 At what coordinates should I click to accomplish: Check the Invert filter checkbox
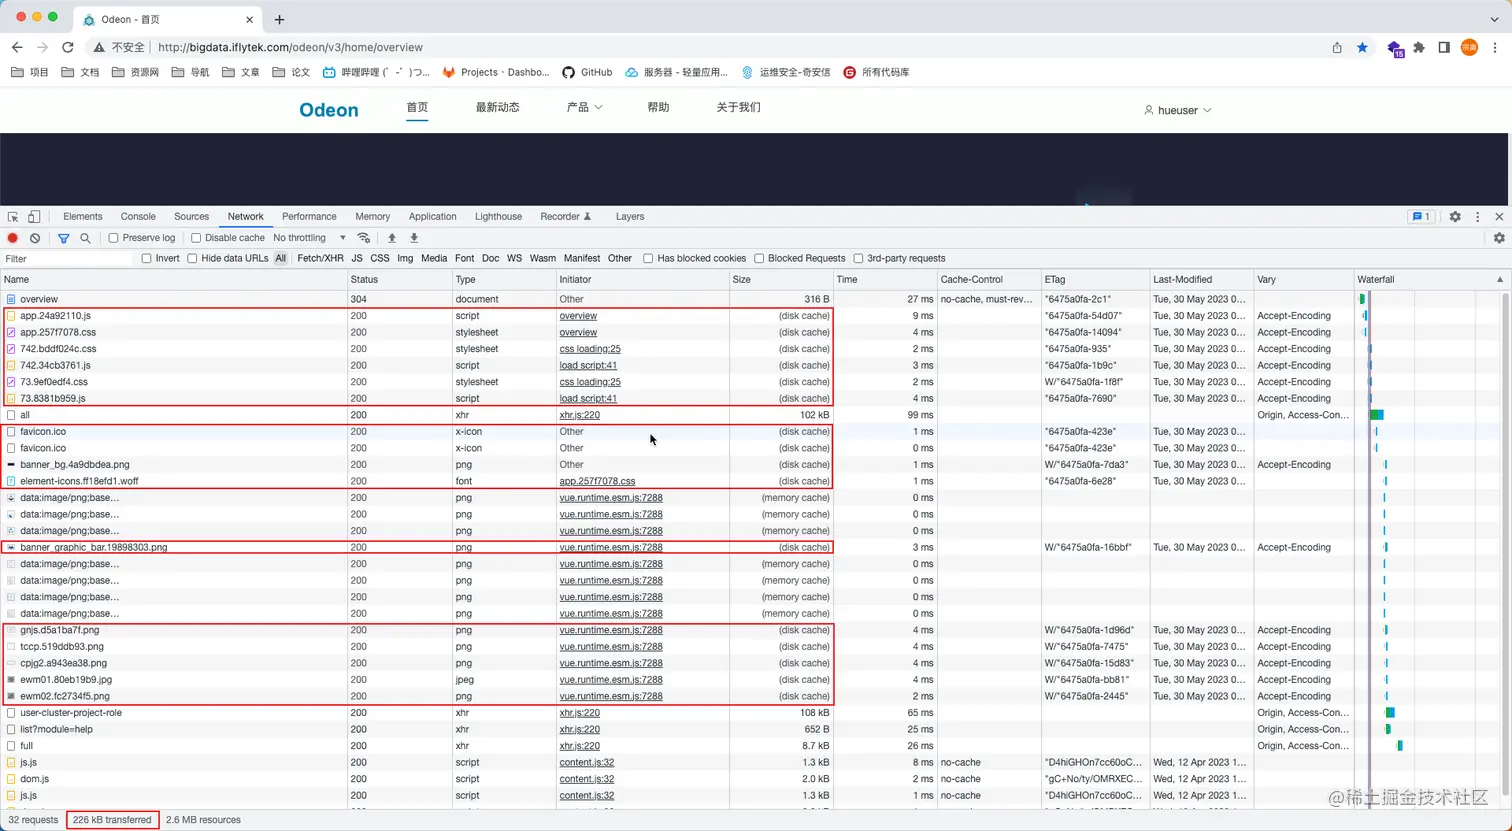(x=146, y=258)
